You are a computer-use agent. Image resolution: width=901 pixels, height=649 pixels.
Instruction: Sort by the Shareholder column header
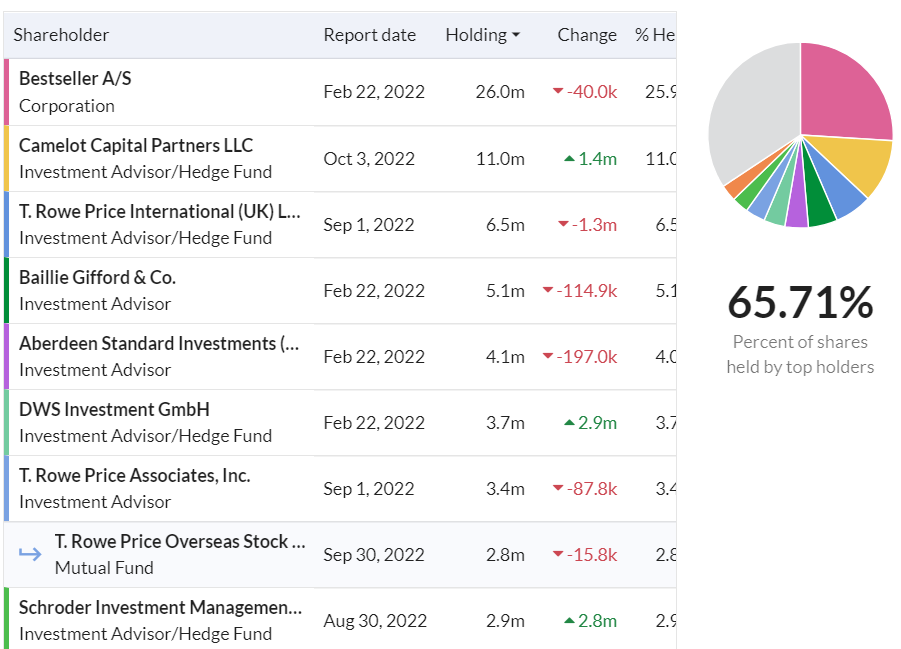point(61,35)
